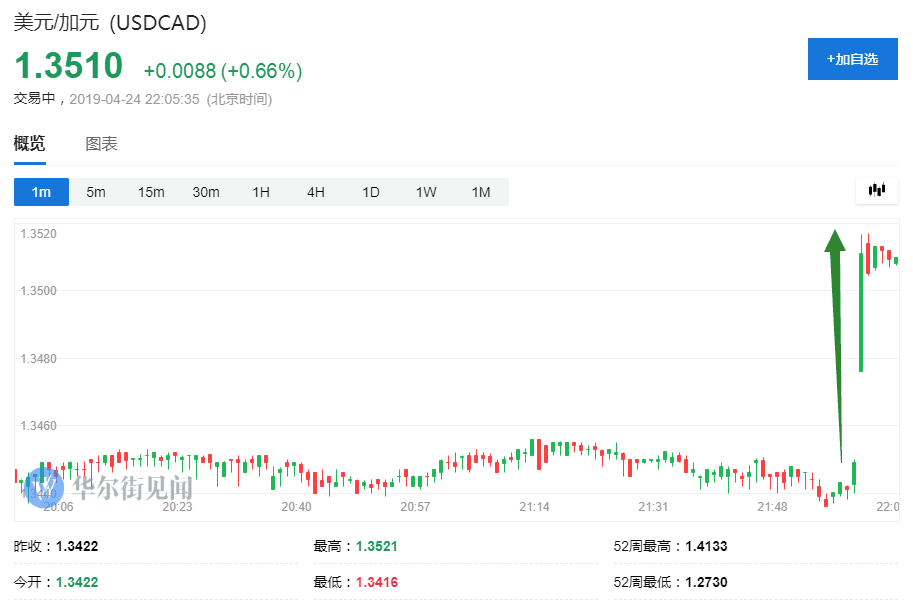This screenshot has width=913, height=609.
Task: Click the 华尔街见闻 watermark logo
Action: 108,487
